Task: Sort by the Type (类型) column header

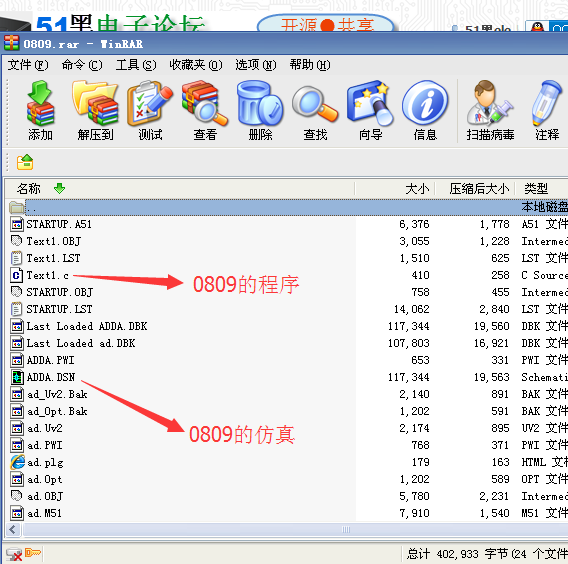Action: [x=542, y=189]
